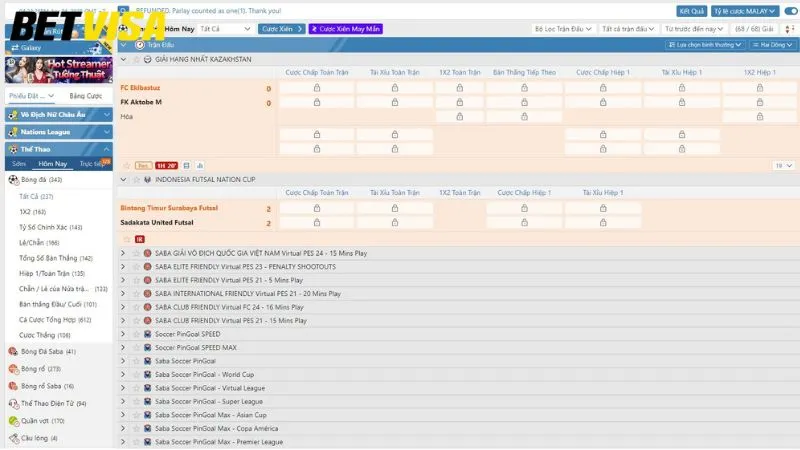Open the Tỷ lệ cược MALAY odds dropdown

coord(745,11)
